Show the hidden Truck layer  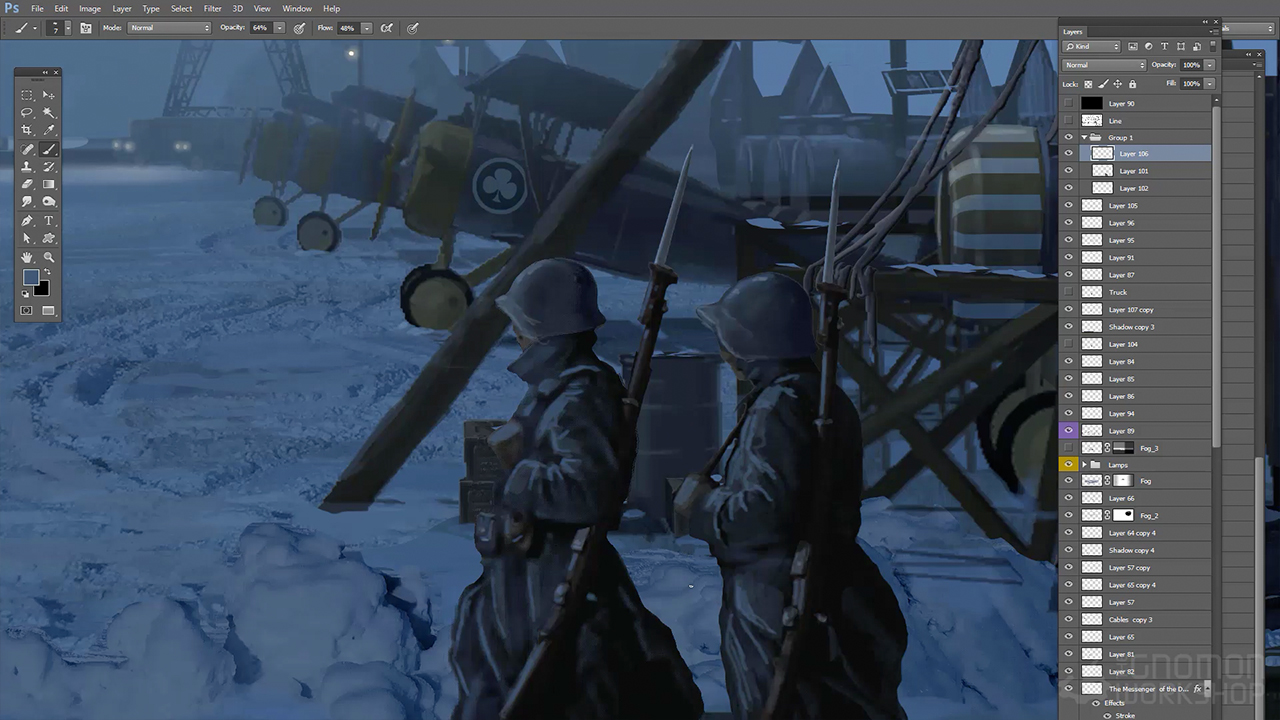(1068, 292)
